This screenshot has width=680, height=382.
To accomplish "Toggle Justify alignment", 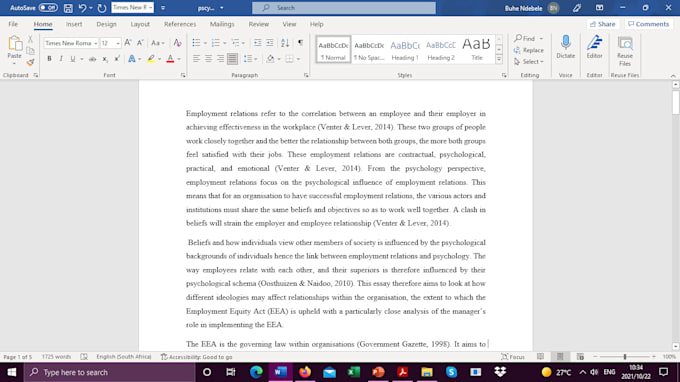I will tap(232, 59).
